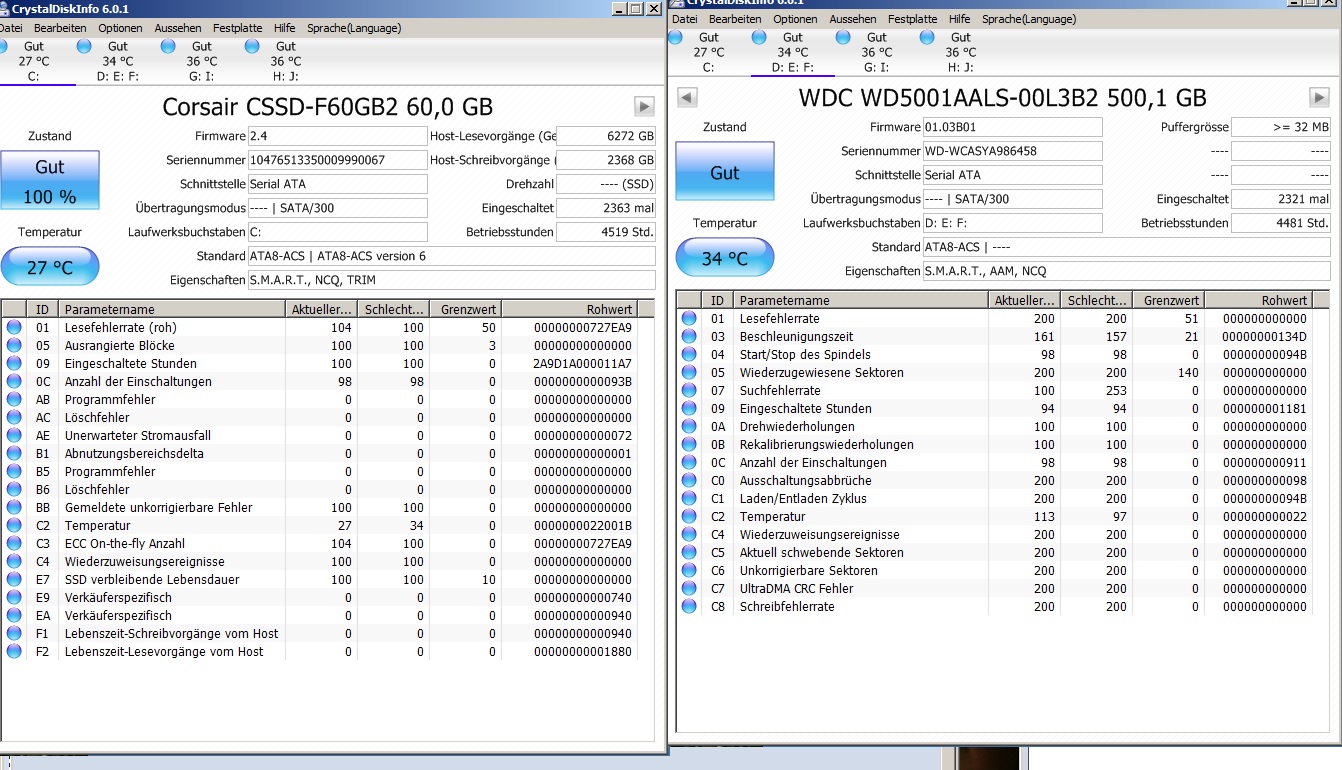Select H: J: drive in right window
The height and width of the screenshot is (770, 1342).
[x=960, y=52]
